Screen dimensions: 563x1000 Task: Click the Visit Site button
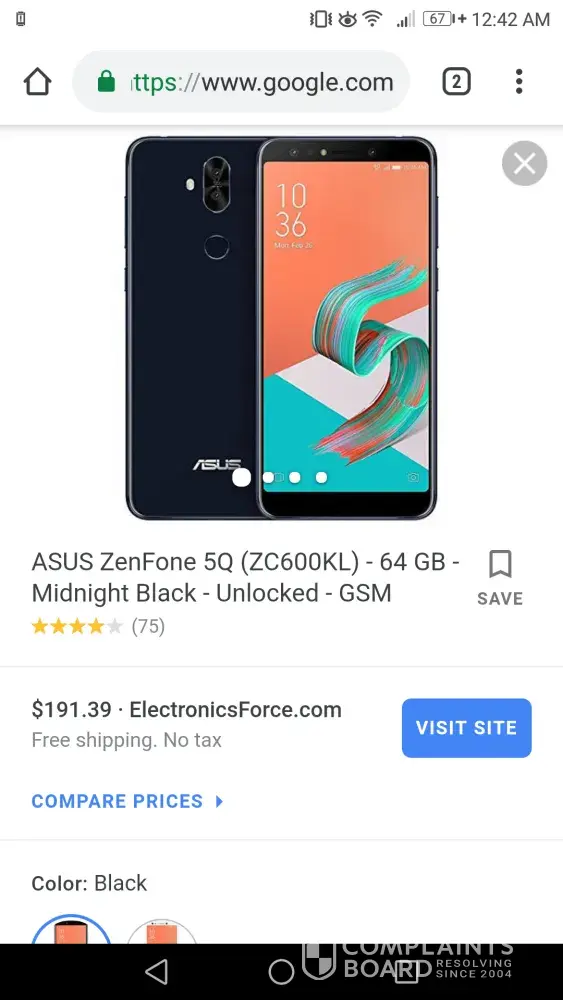467,728
